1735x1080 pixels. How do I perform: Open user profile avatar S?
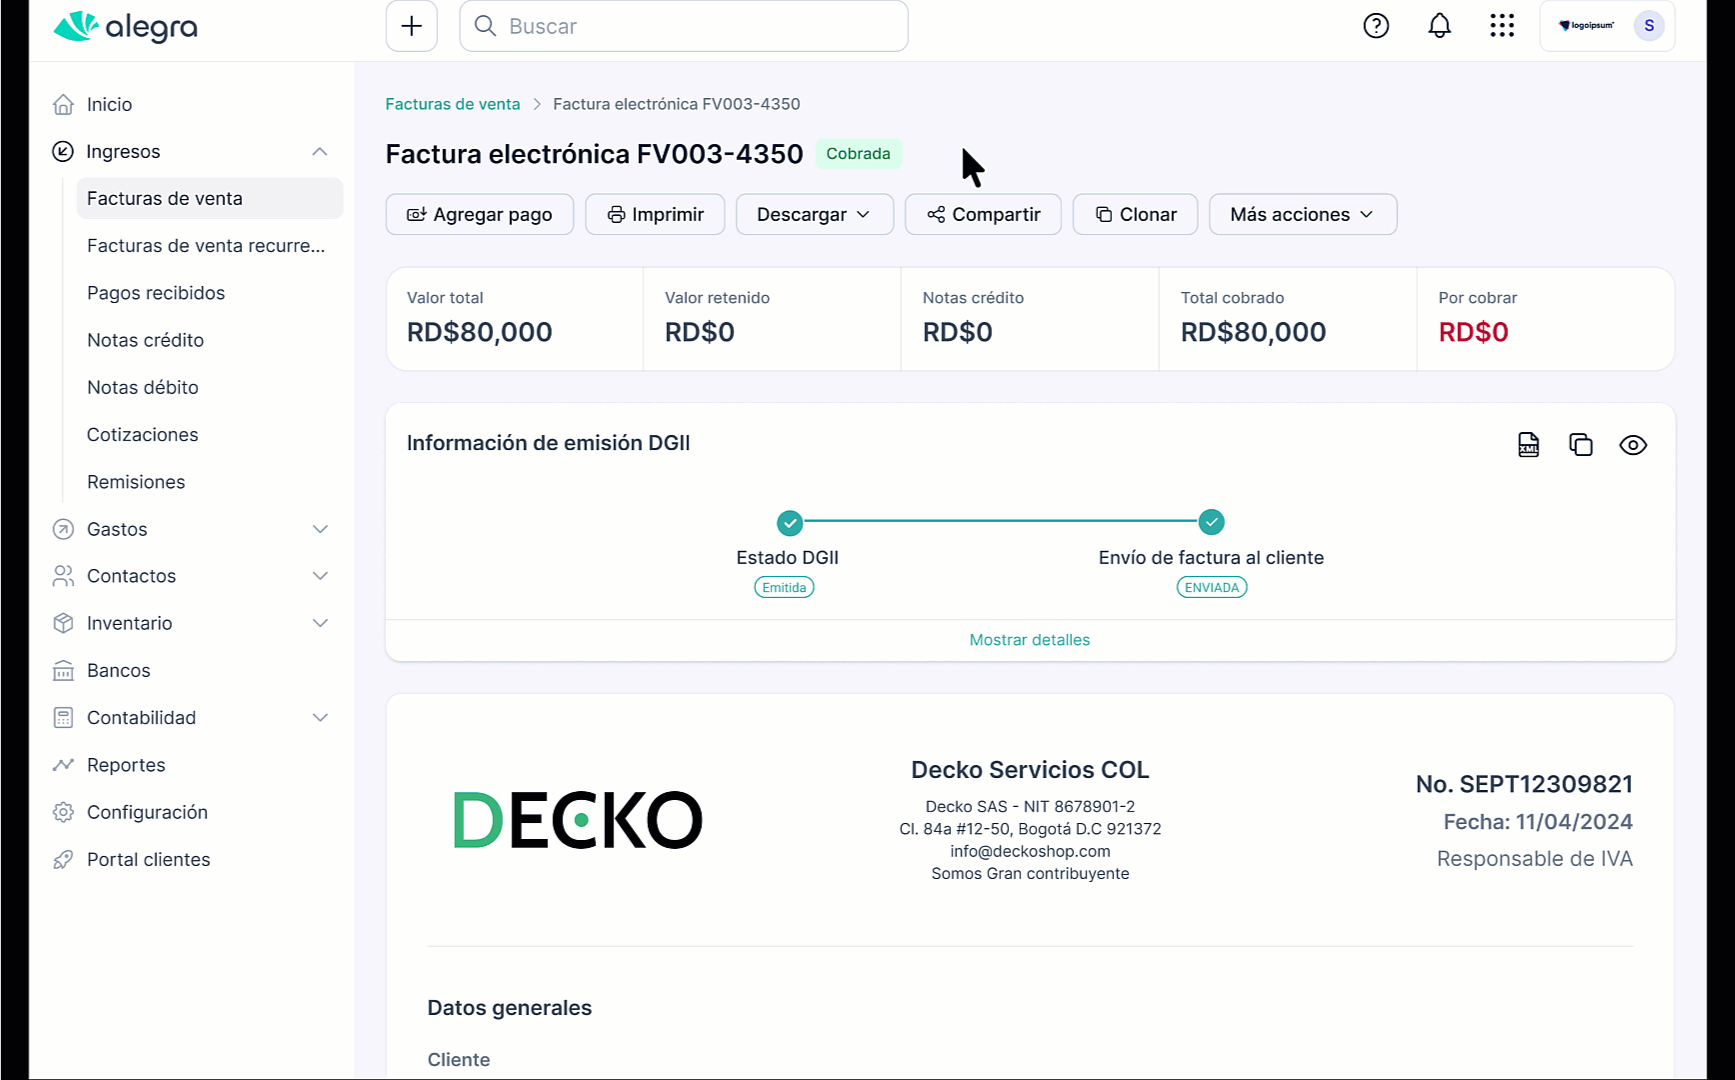1649,26
